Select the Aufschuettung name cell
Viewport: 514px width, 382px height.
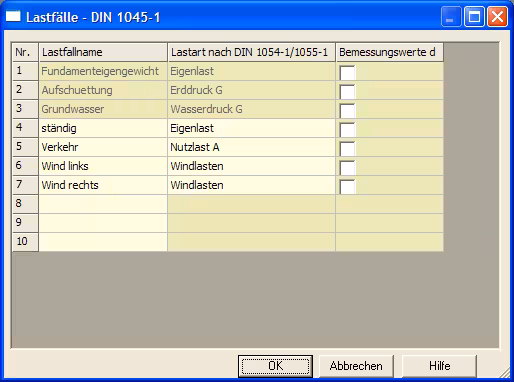click(x=103, y=90)
